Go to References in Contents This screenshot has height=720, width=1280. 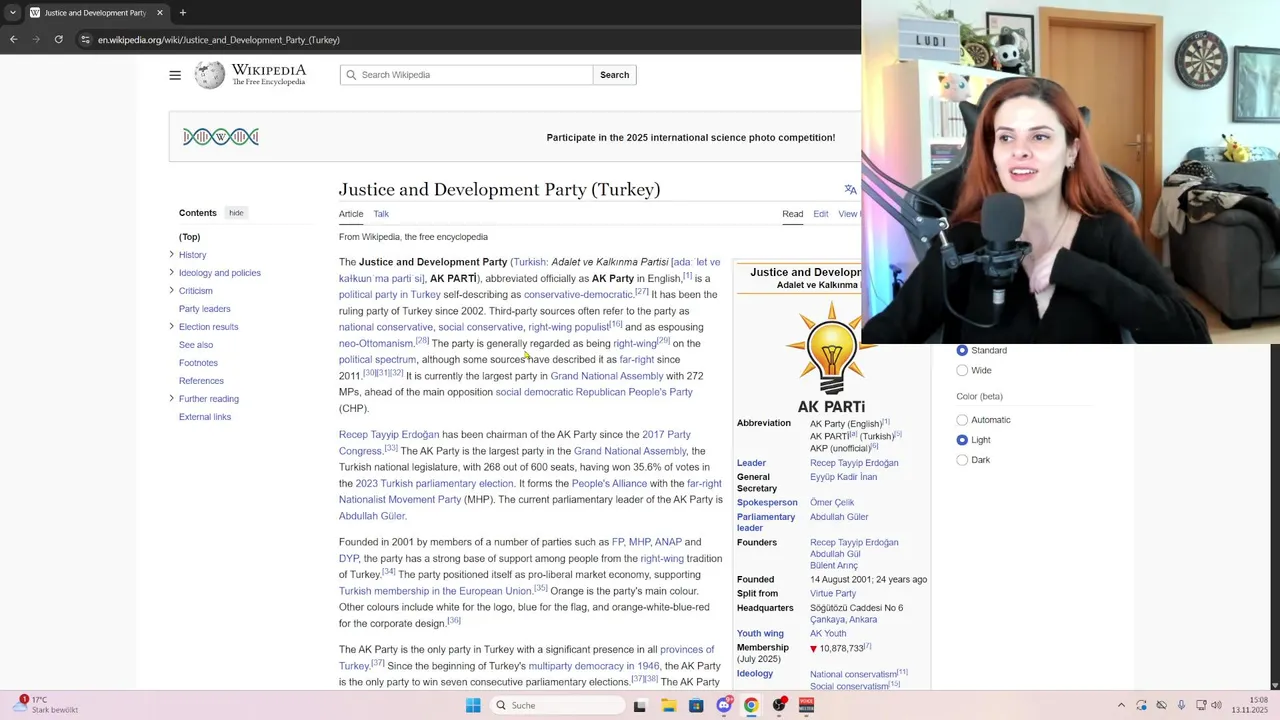[201, 381]
